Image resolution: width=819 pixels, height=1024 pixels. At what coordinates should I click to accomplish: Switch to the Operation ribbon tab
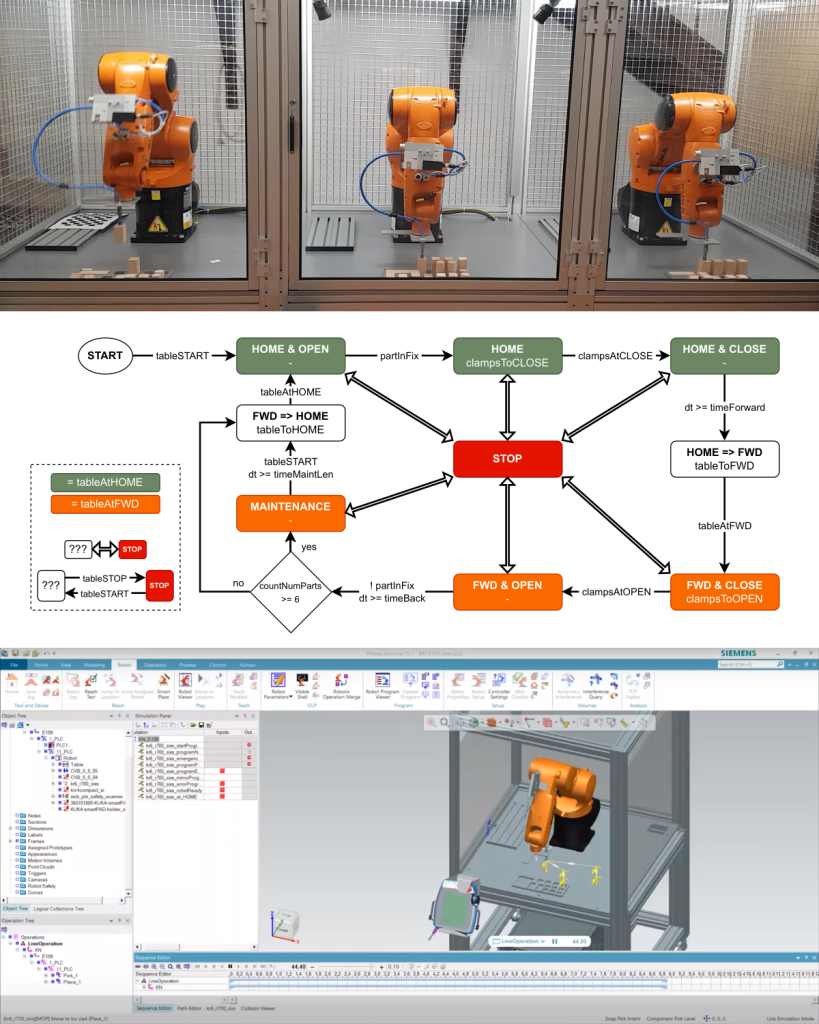point(154,664)
